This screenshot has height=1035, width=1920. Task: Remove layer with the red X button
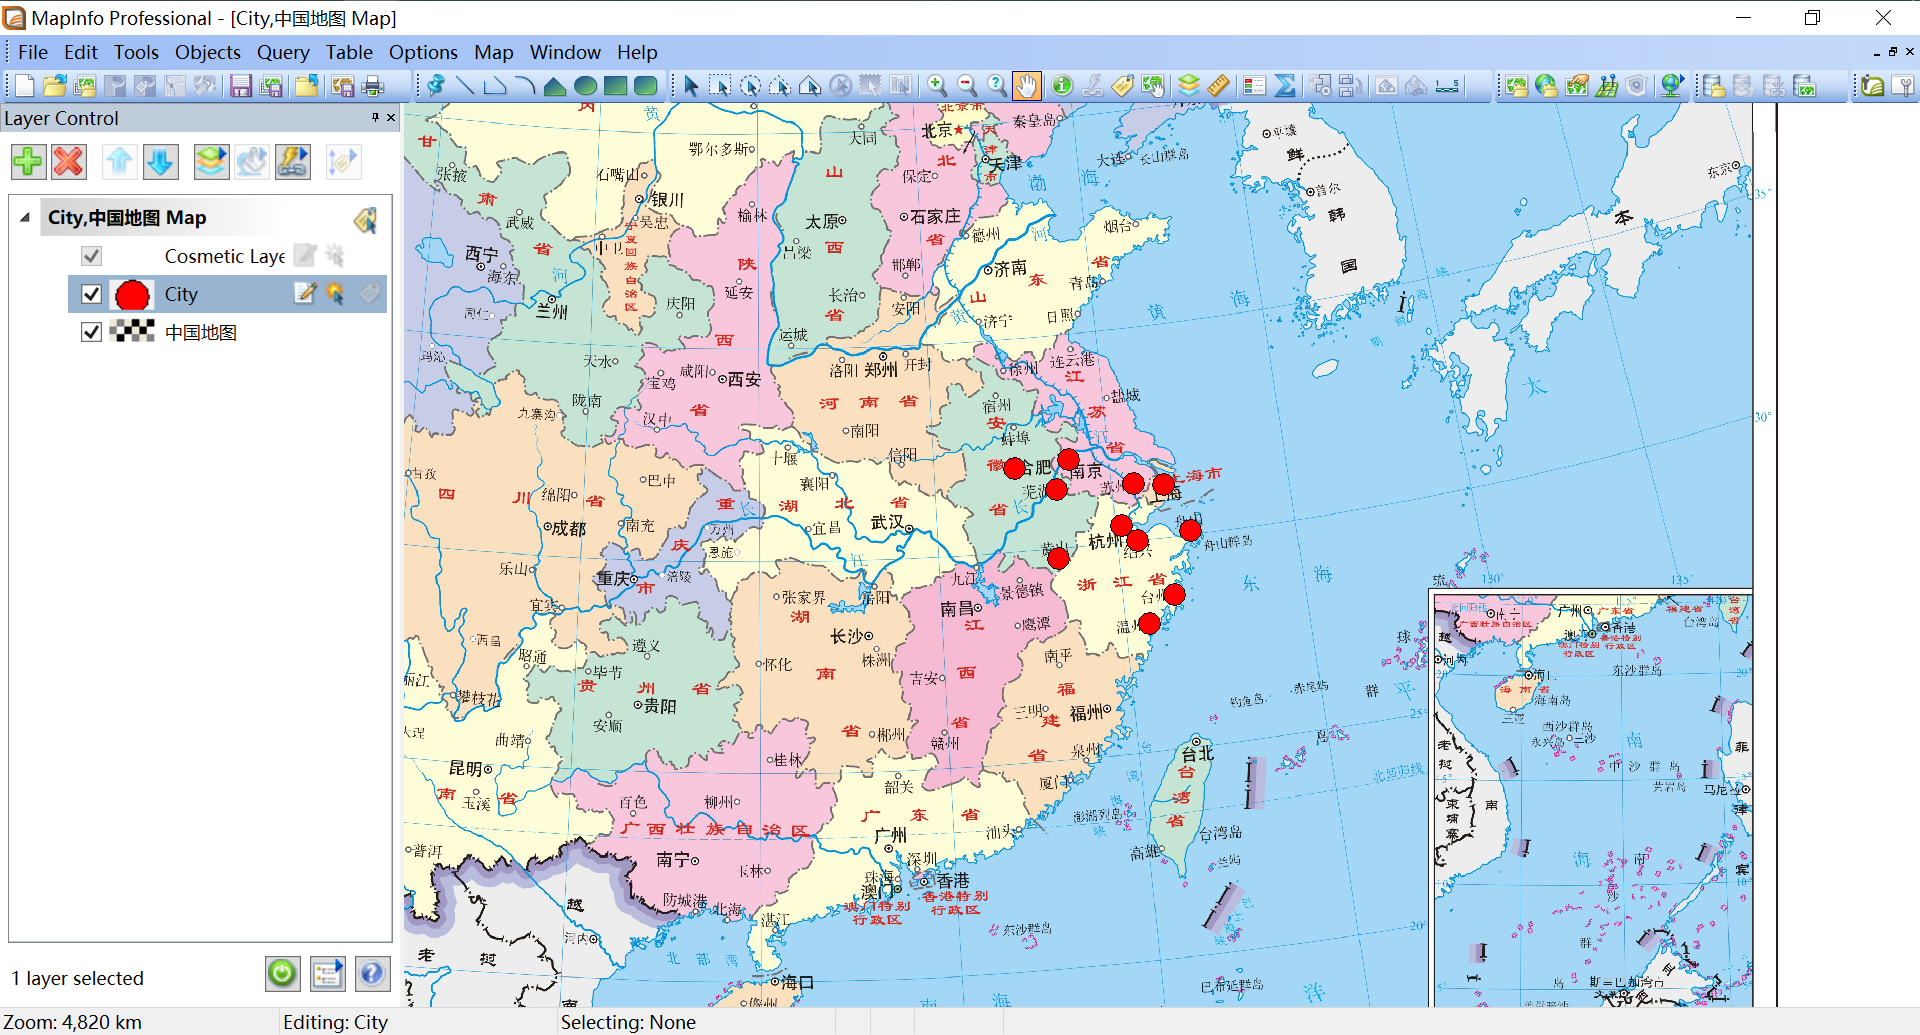[69, 162]
